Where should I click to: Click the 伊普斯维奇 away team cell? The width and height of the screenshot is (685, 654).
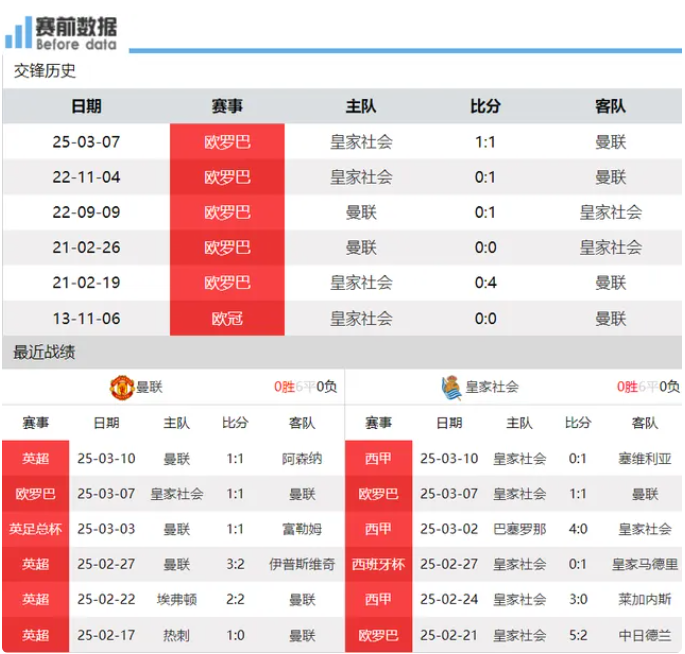point(302,564)
